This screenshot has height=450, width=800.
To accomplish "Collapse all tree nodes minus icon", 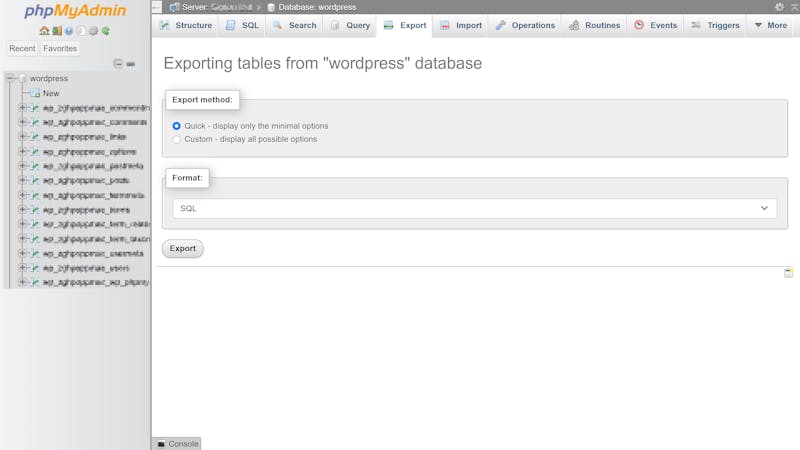I will pos(118,64).
